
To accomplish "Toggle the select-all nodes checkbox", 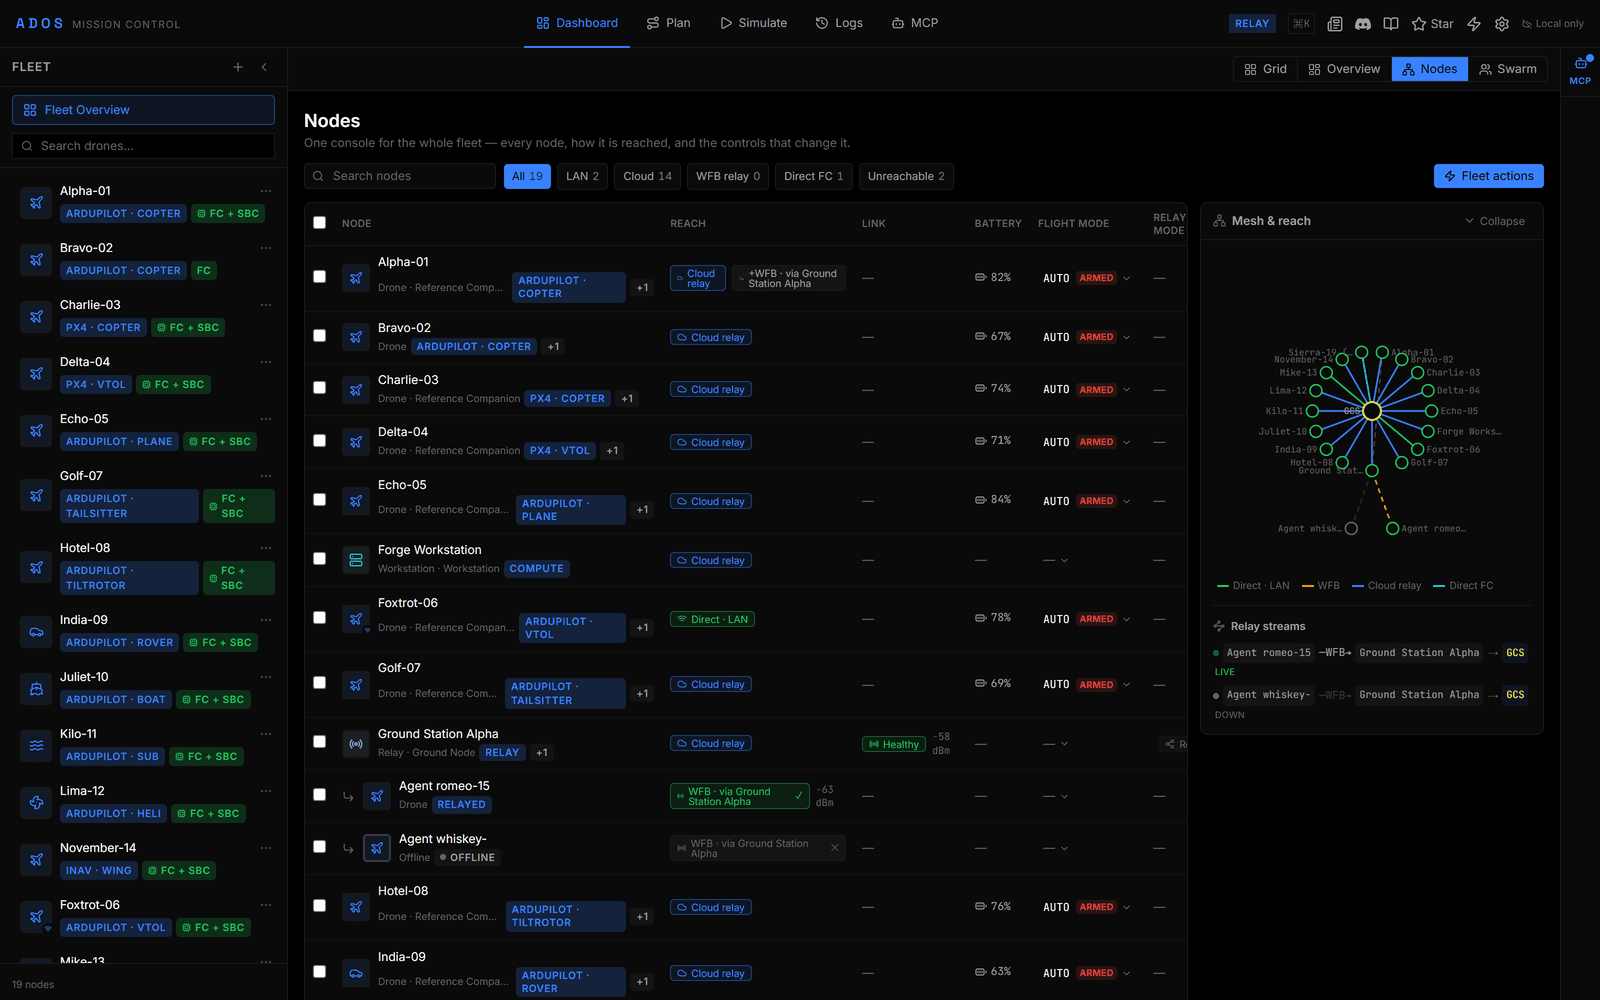I will click(x=320, y=223).
